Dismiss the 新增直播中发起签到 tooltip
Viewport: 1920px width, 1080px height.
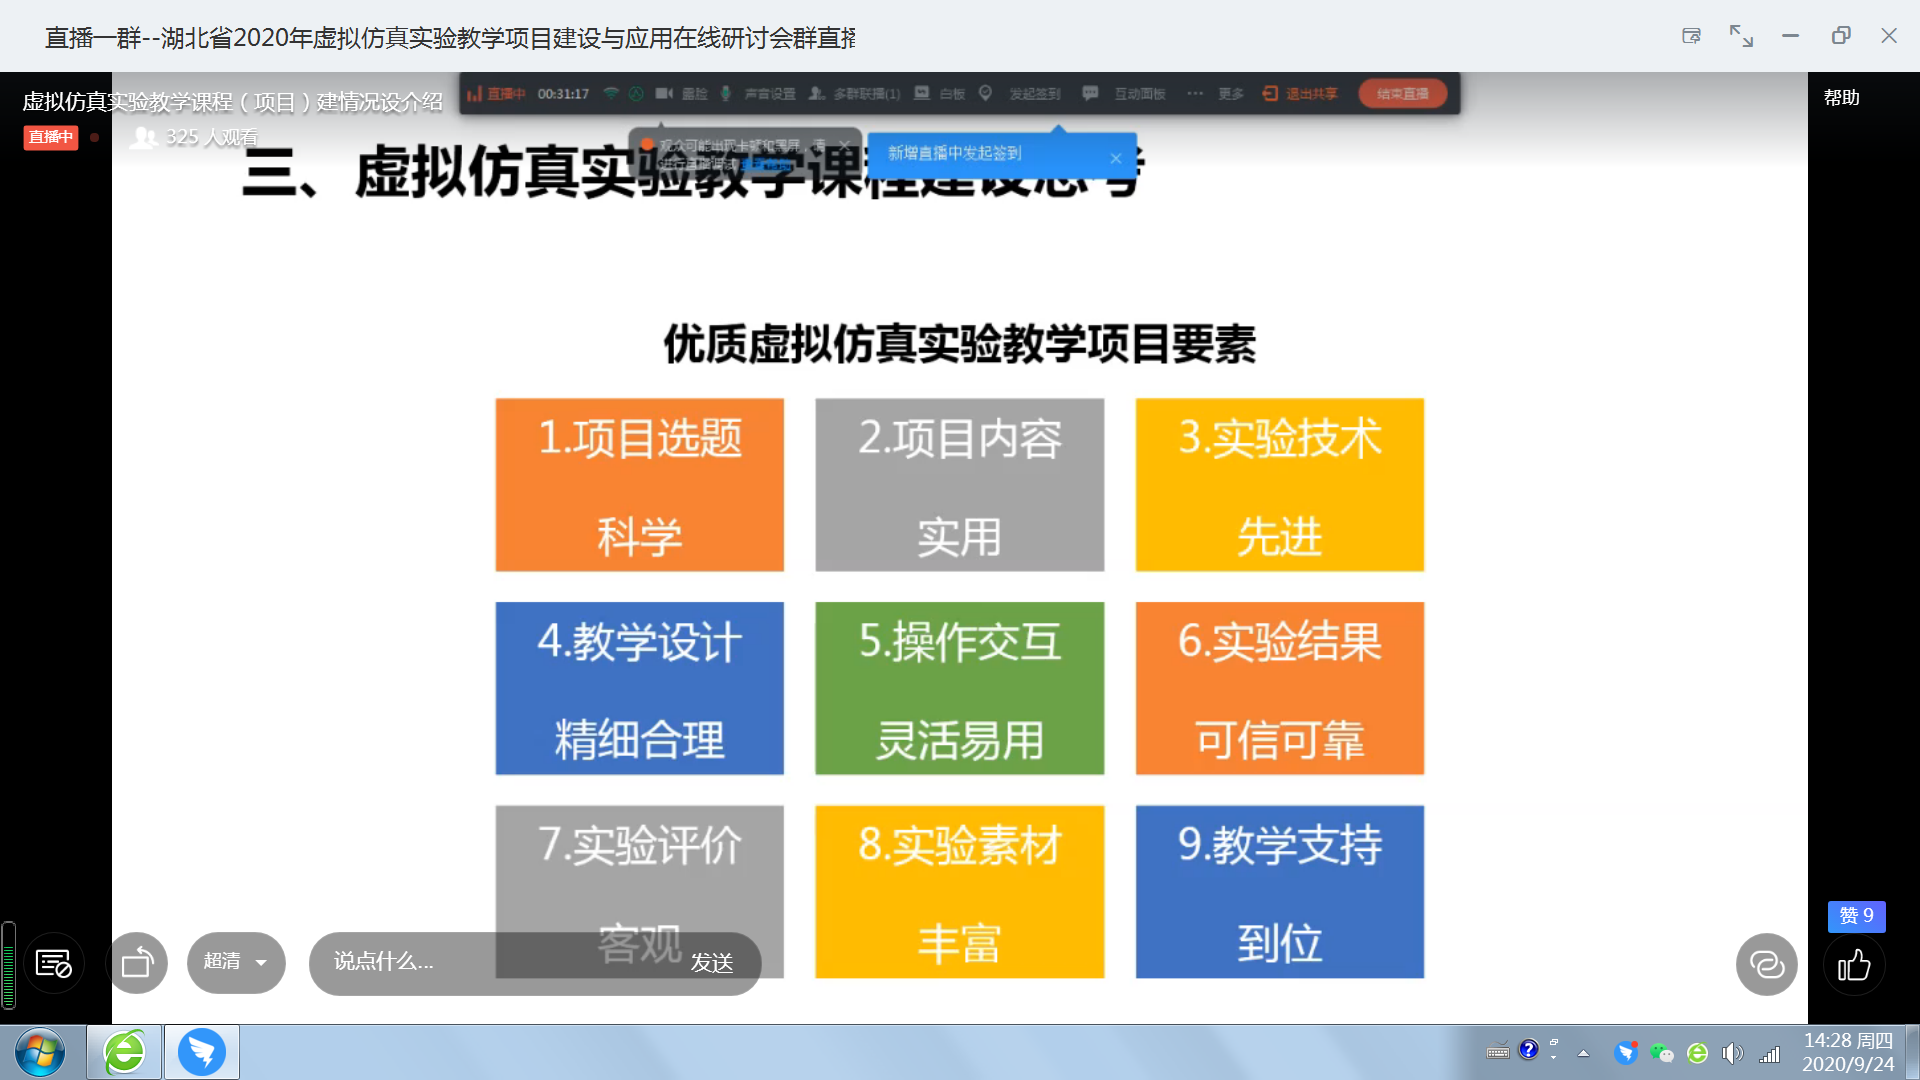tap(1116, 158)
